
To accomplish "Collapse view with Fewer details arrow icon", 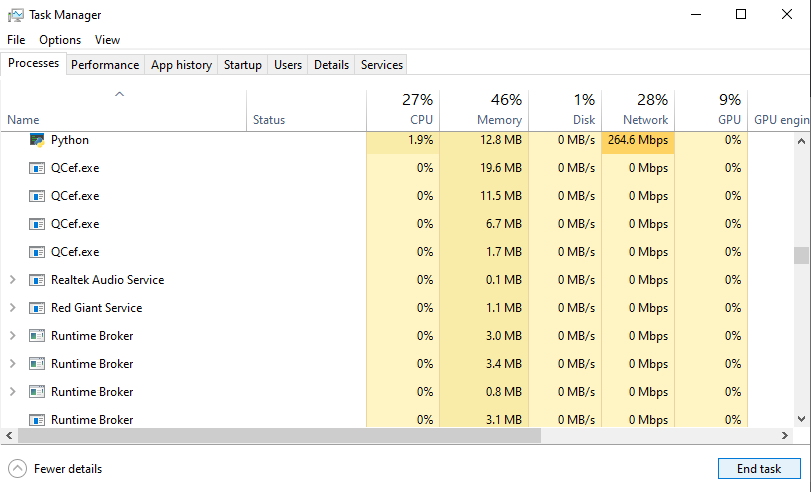I will point(17,468).
